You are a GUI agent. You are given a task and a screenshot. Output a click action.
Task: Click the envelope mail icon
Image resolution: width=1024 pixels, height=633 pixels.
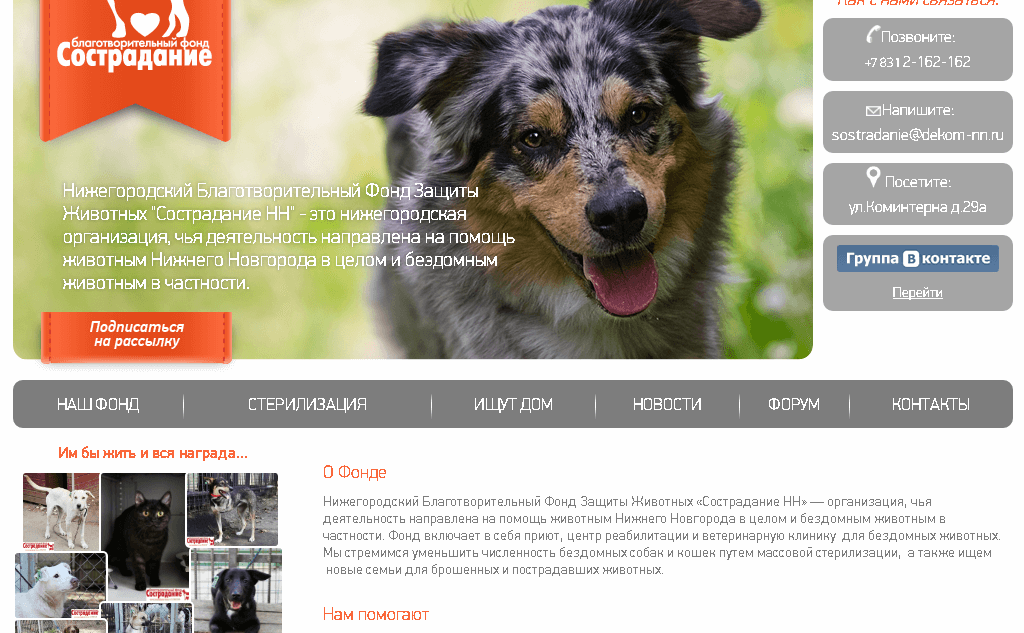coord(873,111)
